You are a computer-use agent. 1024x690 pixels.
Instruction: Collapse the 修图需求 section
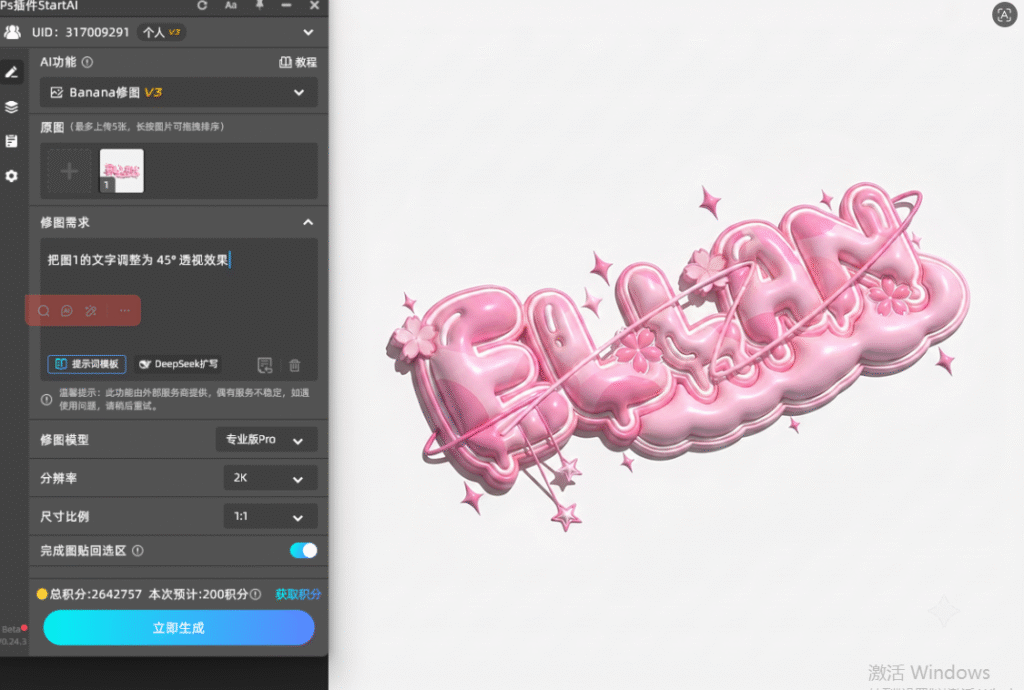(x=308, y=222)
